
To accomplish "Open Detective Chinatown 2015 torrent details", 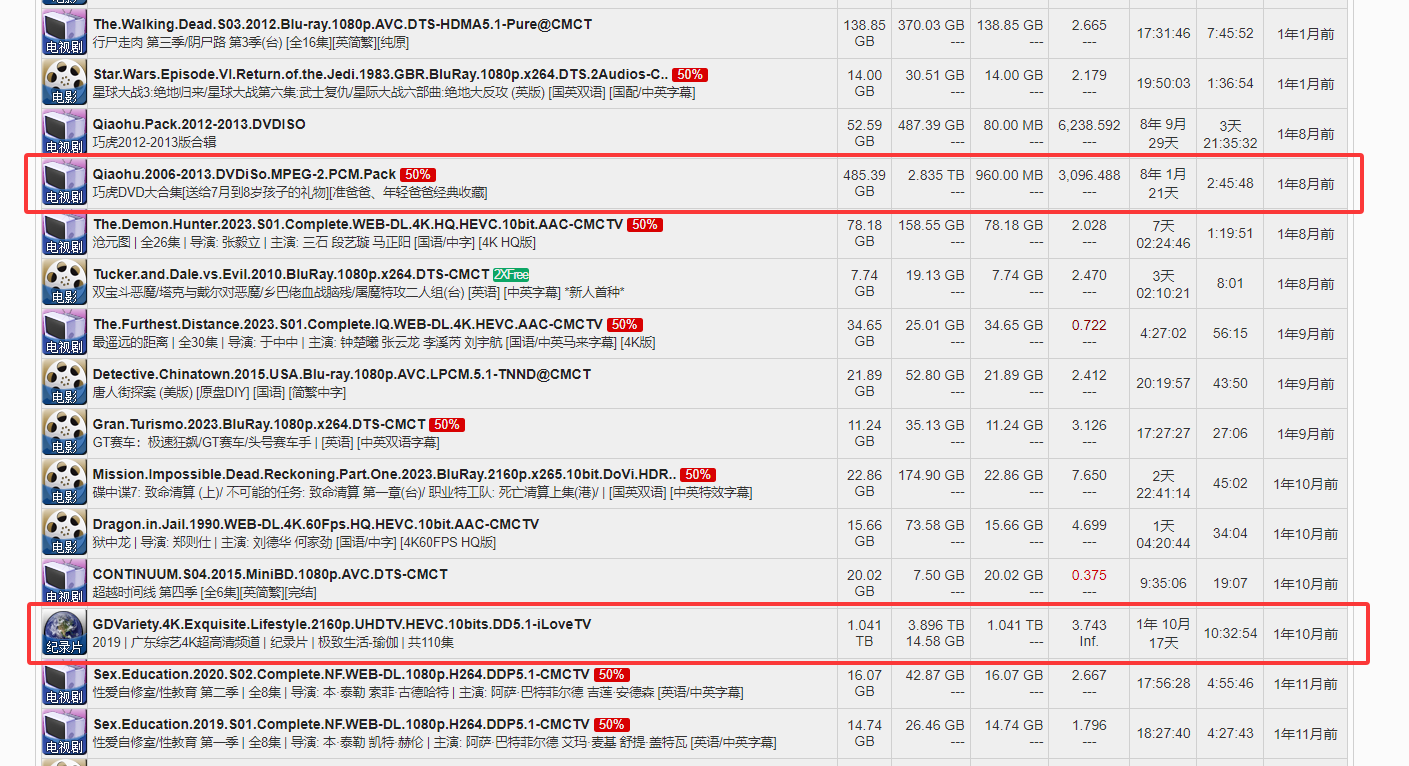I will tap(341, 375).
